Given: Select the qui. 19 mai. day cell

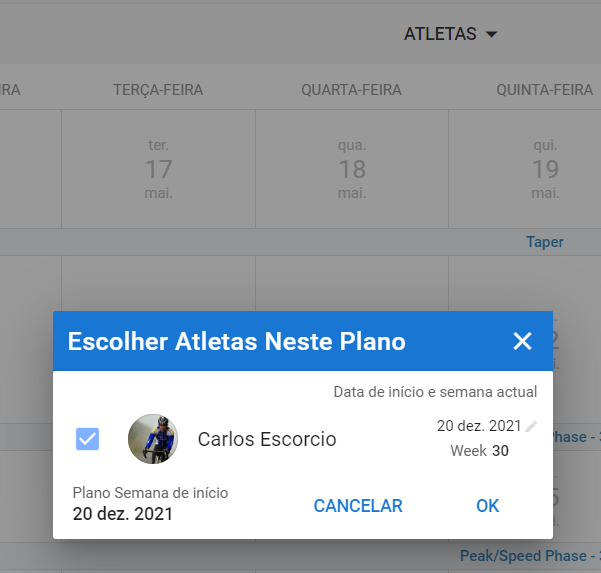Looking at the screenshot, I should point(525,169).
